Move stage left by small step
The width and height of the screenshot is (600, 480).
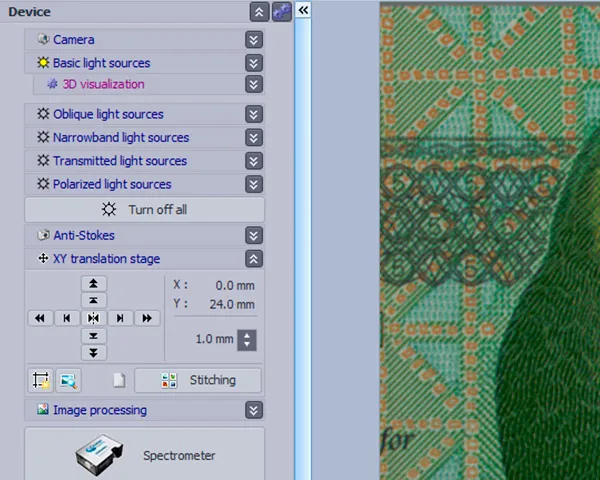click(67, 318)
